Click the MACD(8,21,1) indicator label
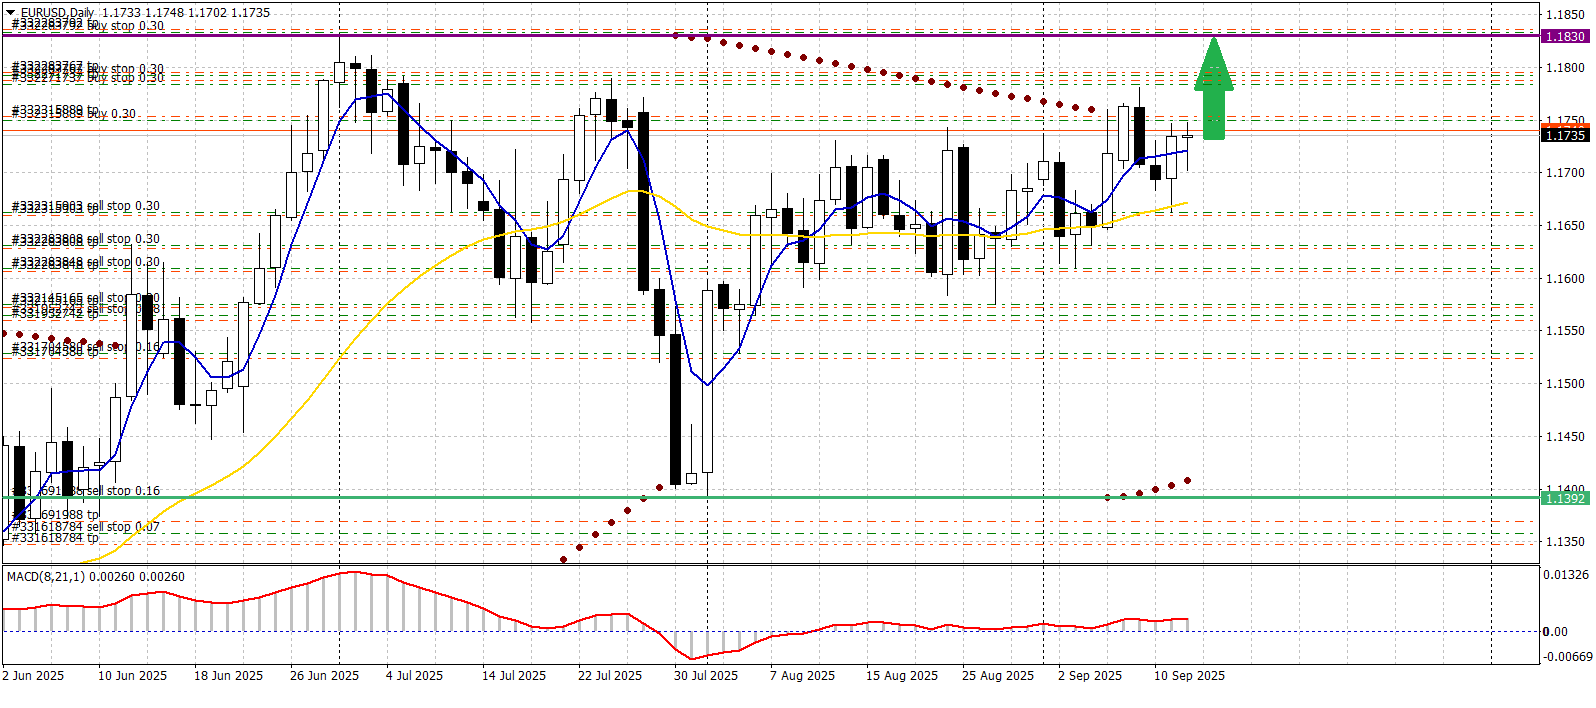Image resolution: width=1596 pixels, height=708 pixels. 96,577
